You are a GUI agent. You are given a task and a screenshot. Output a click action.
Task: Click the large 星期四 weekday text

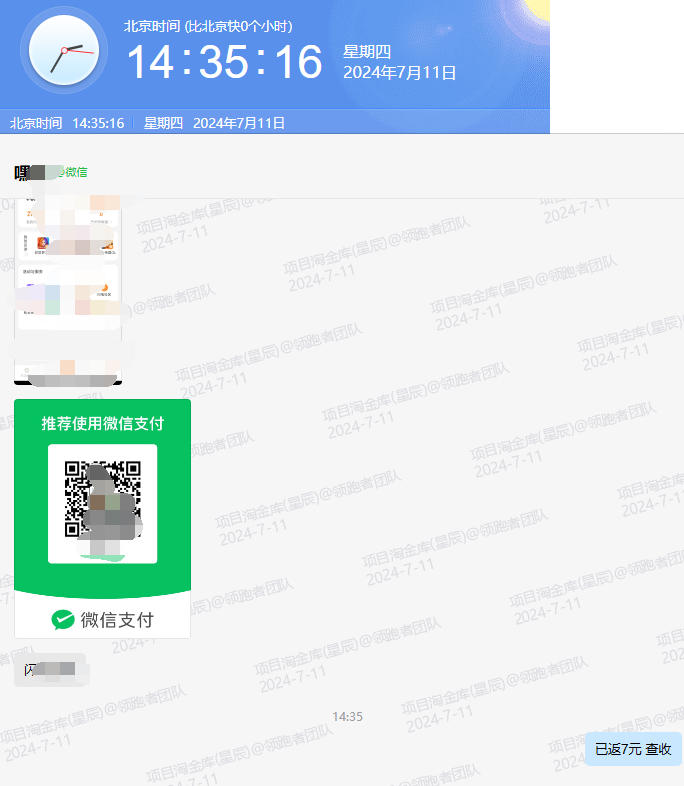tap(365, 52)
